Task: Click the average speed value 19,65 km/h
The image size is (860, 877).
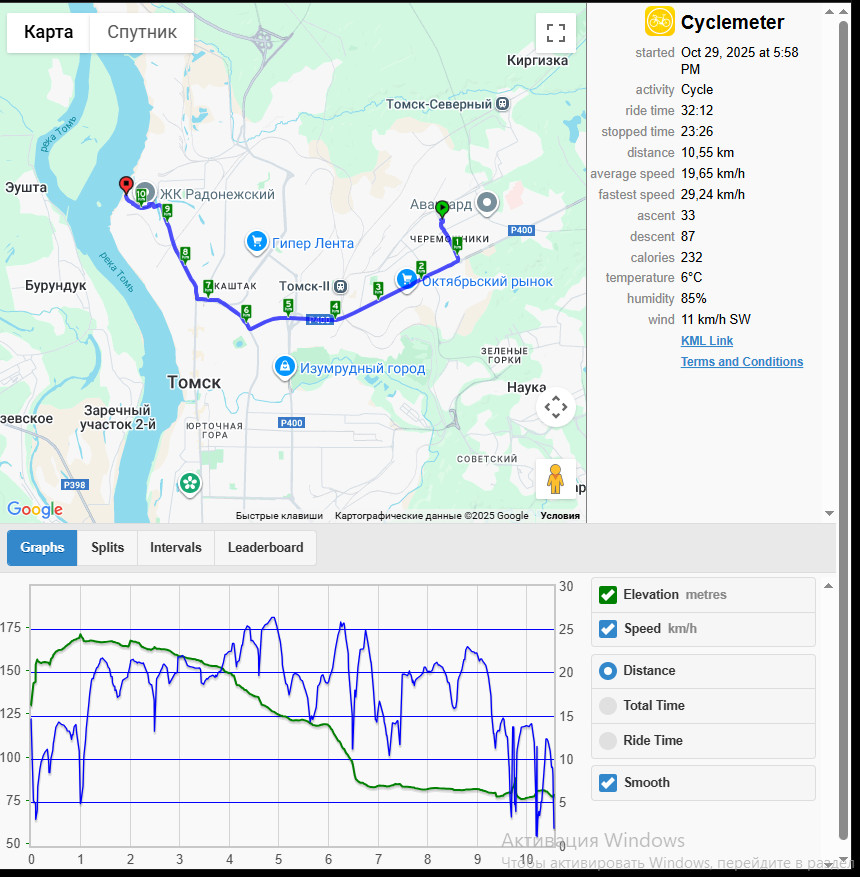Action: (x=713, y=174)
